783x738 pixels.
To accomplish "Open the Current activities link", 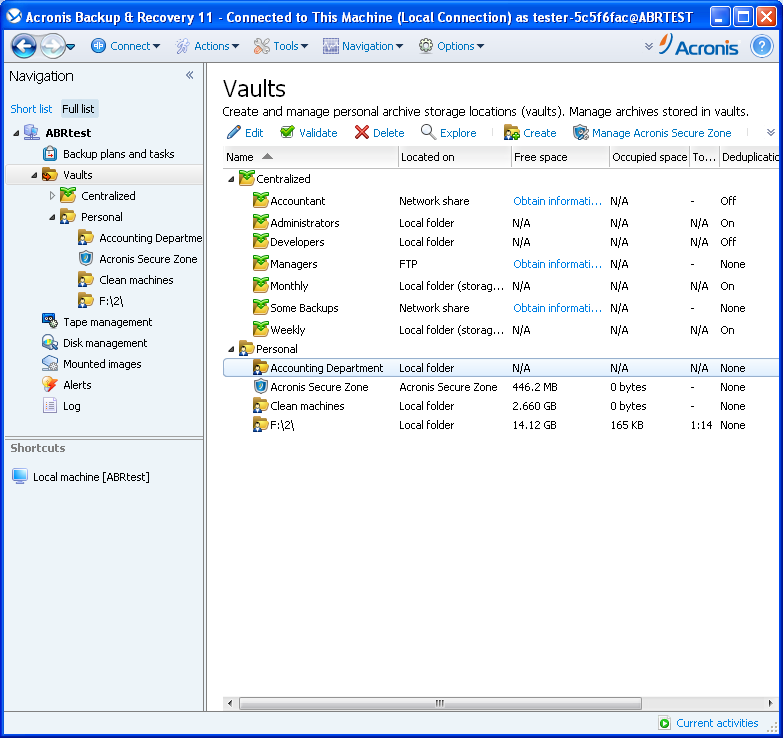I will pyautogui.click(x=717, y=723).
